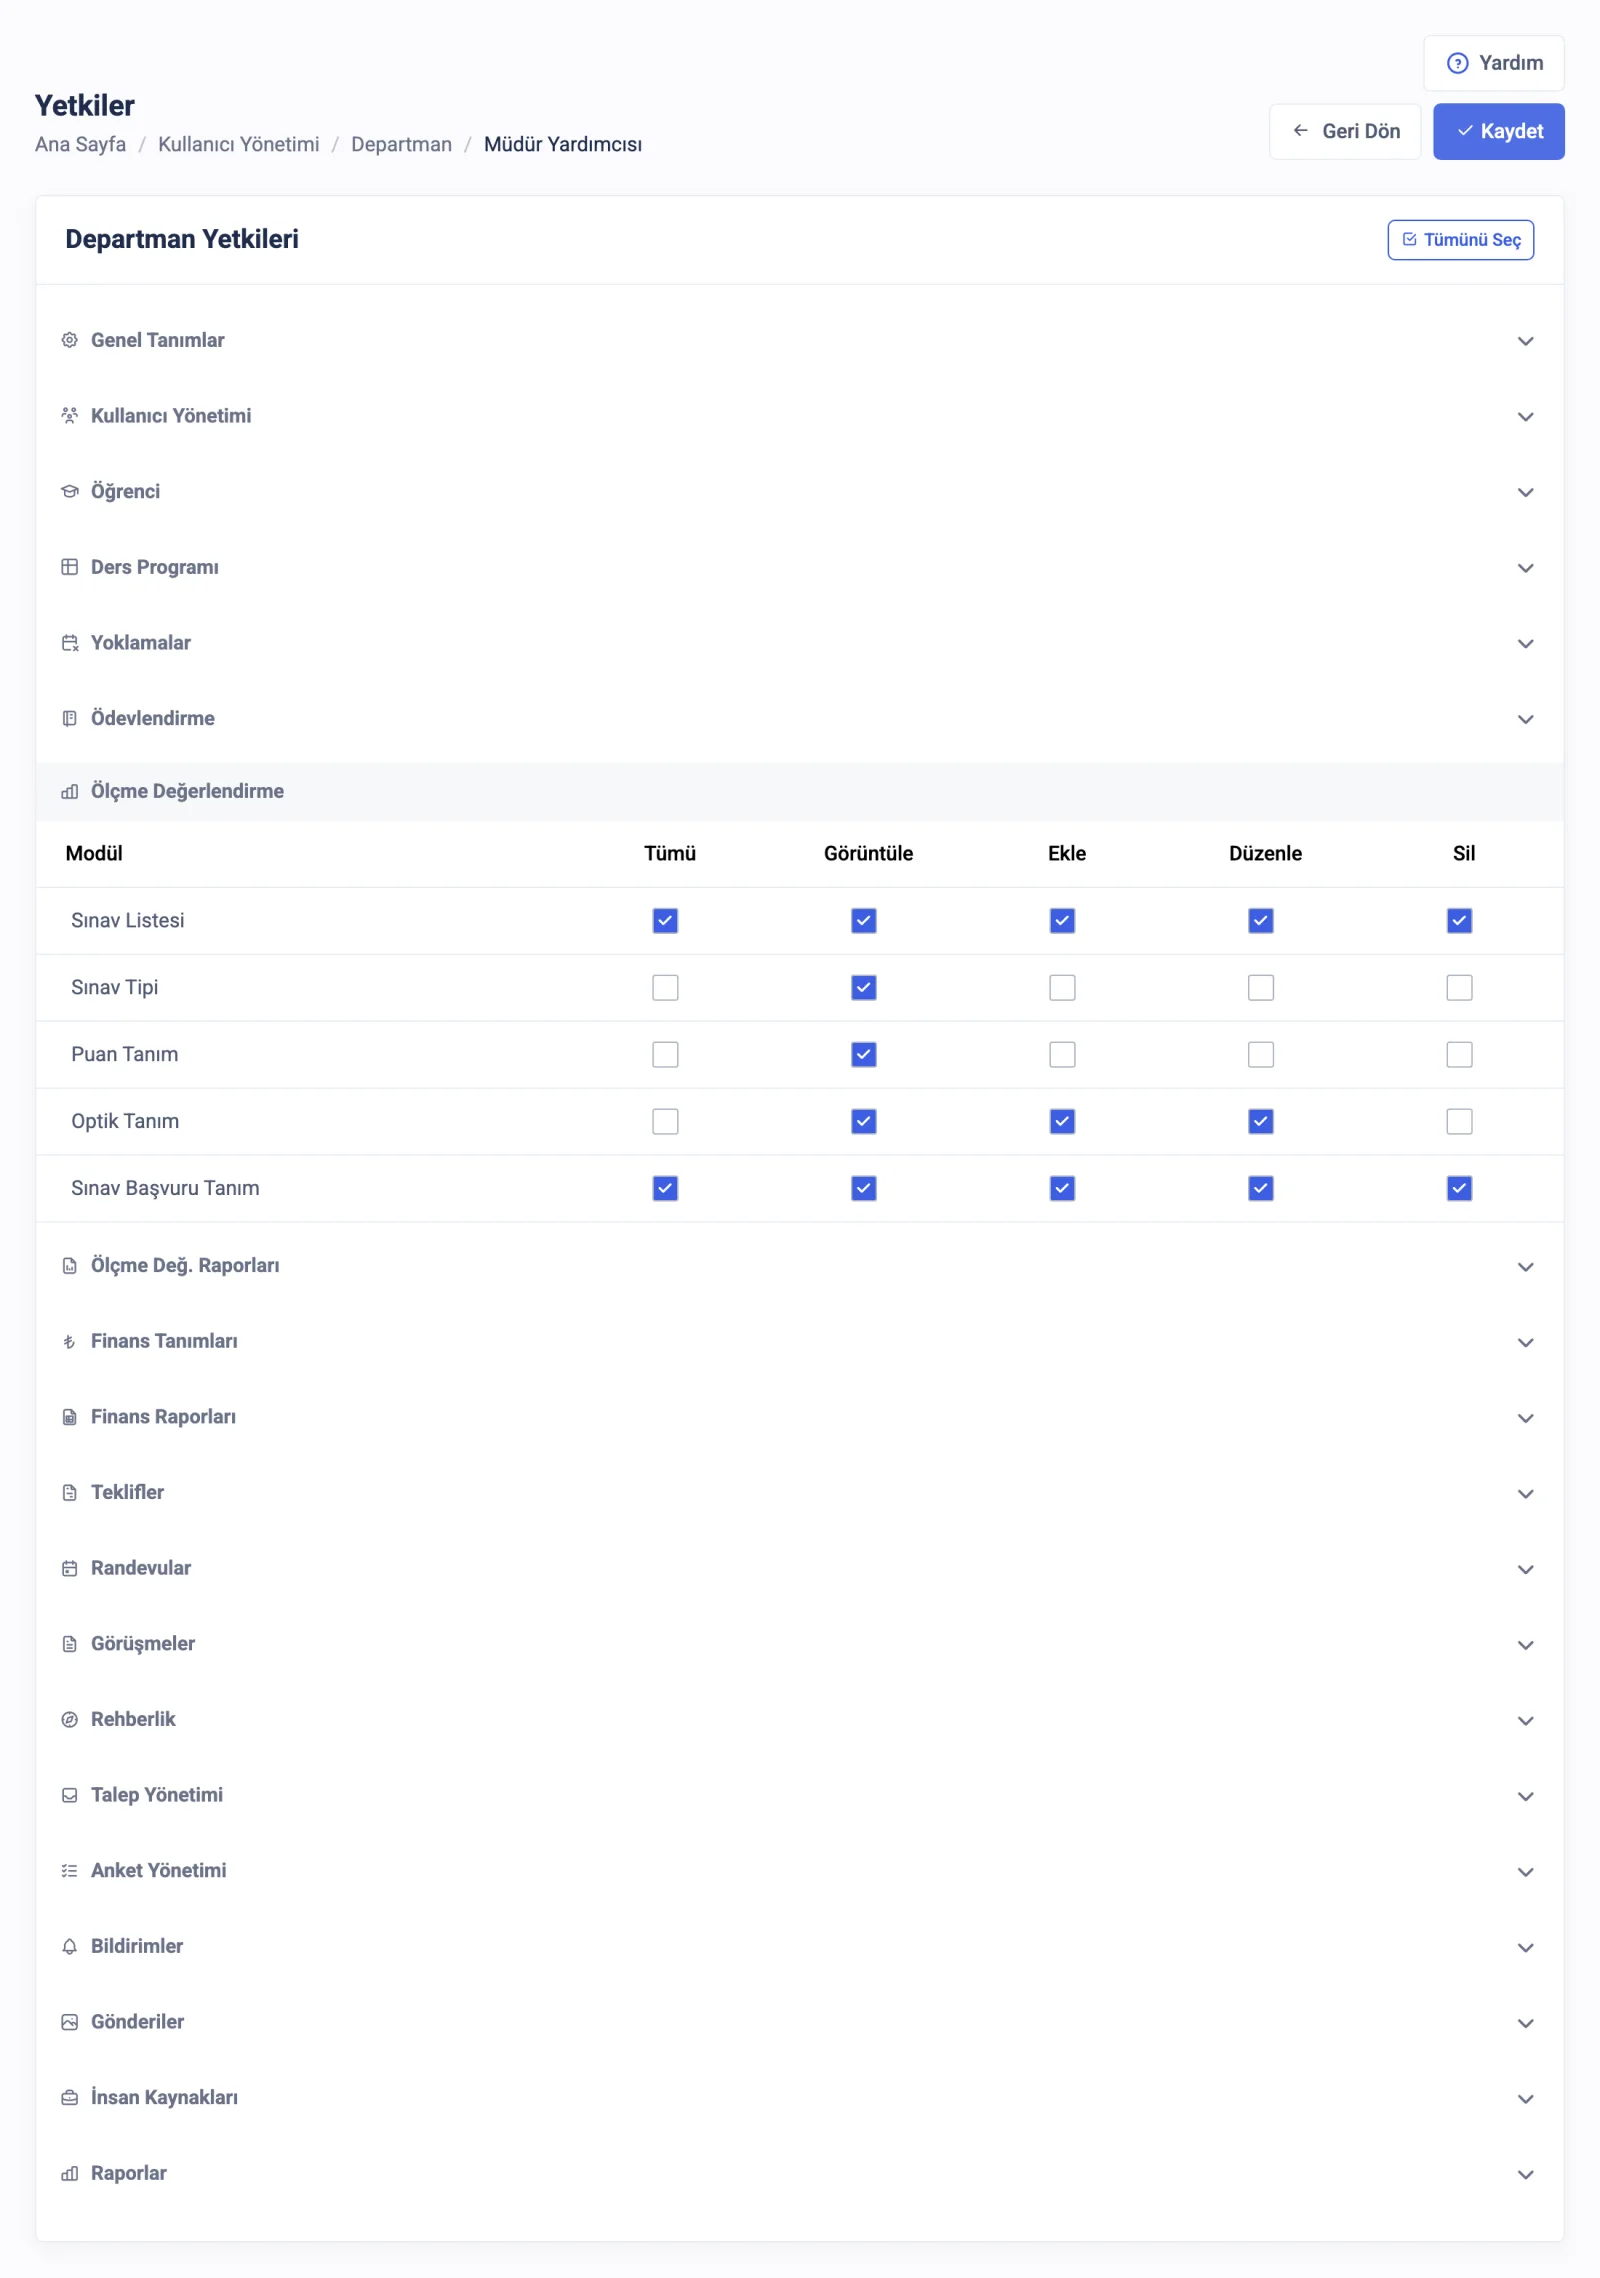Check Tümü for Optik Tanım row
This screenshot has height=2278, width=1600.
[665, 1122]
